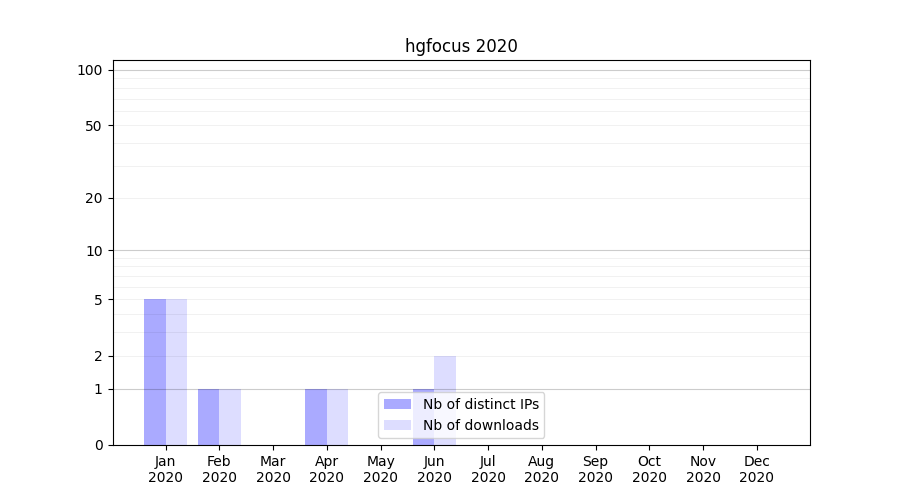Screen dimensions: 900x500
Task: Click the Jan 2020 distinct IPs bar
Action: [155, 372]
